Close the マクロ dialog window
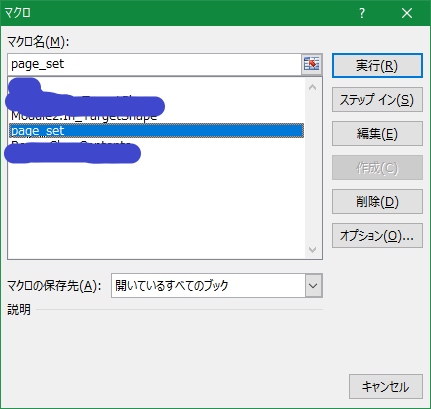Viewport: 431px width, 409px height. [407, 13]
